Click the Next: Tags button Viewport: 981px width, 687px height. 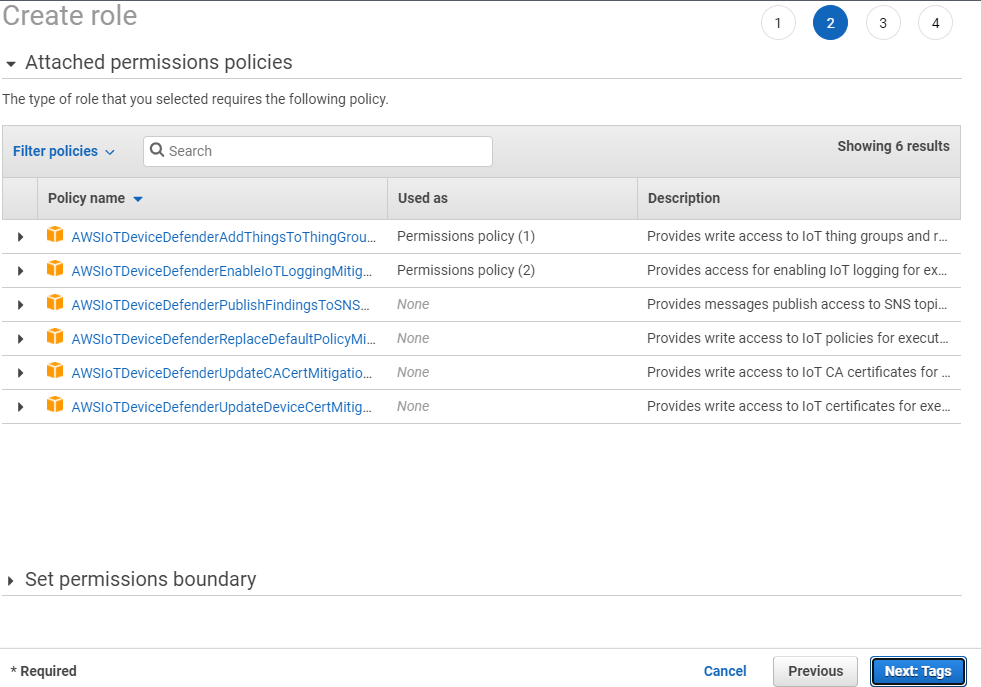coord(917,671)
